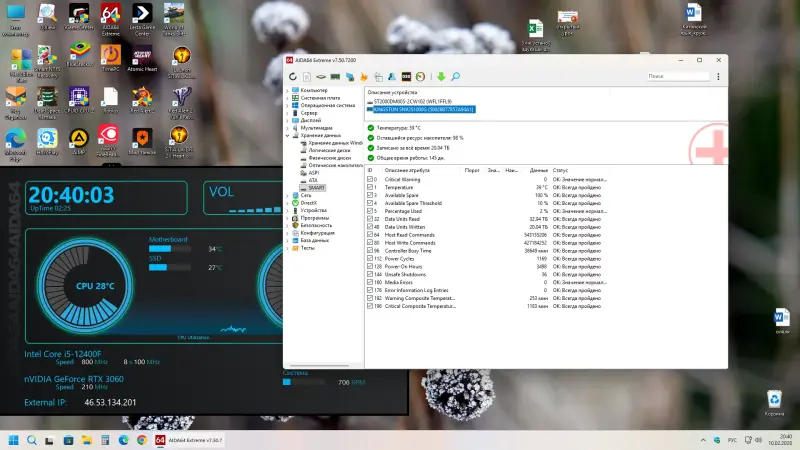Select the ST2000DM005 drive in device list
Screen dimensions: 800x450
[x=412, y=102]
